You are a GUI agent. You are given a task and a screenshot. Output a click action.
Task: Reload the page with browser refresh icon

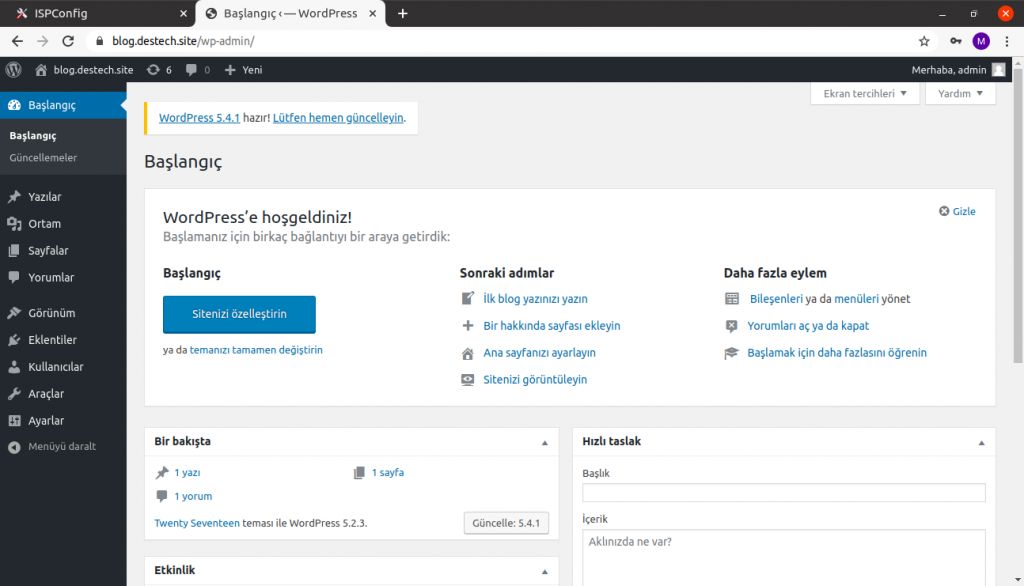68,41
